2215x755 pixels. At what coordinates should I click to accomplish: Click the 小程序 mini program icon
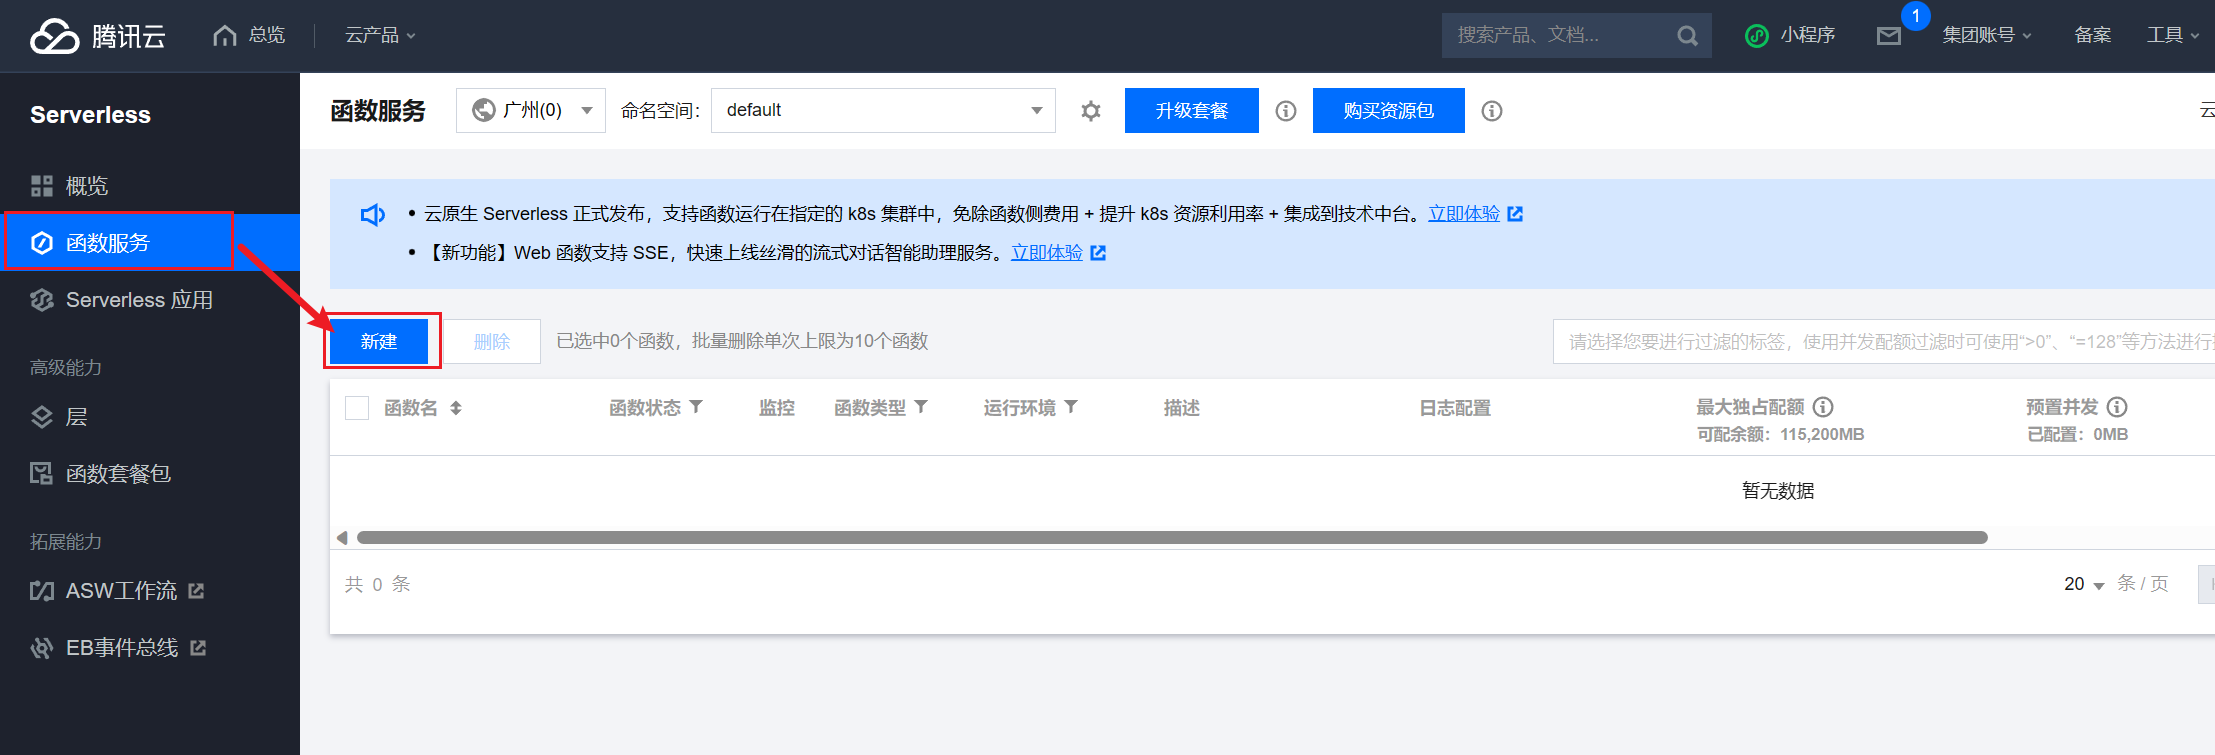pos(1756,36)
